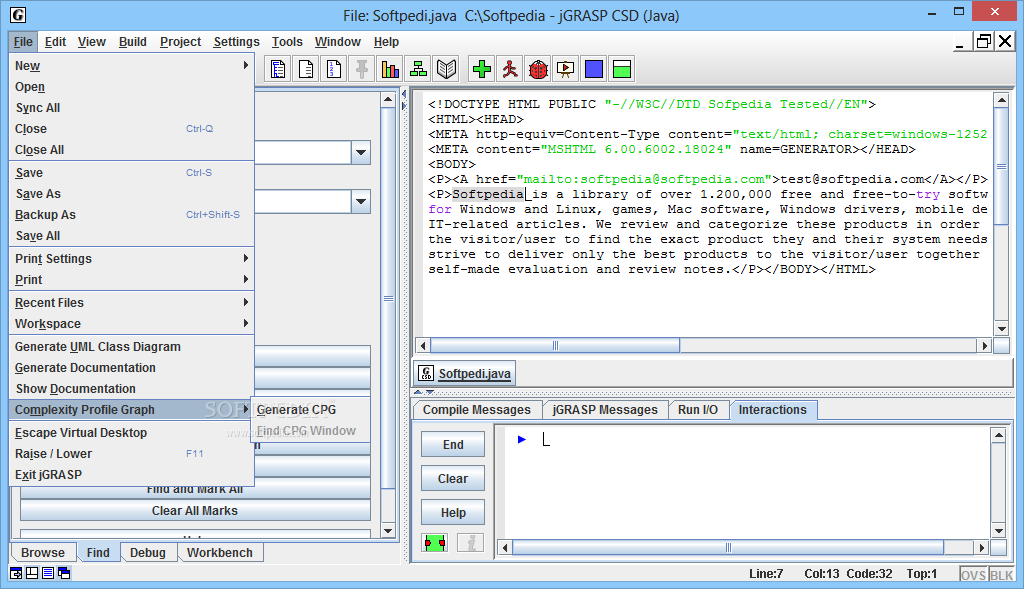Open the first combo box arrow in Find pane

(360, 153)
